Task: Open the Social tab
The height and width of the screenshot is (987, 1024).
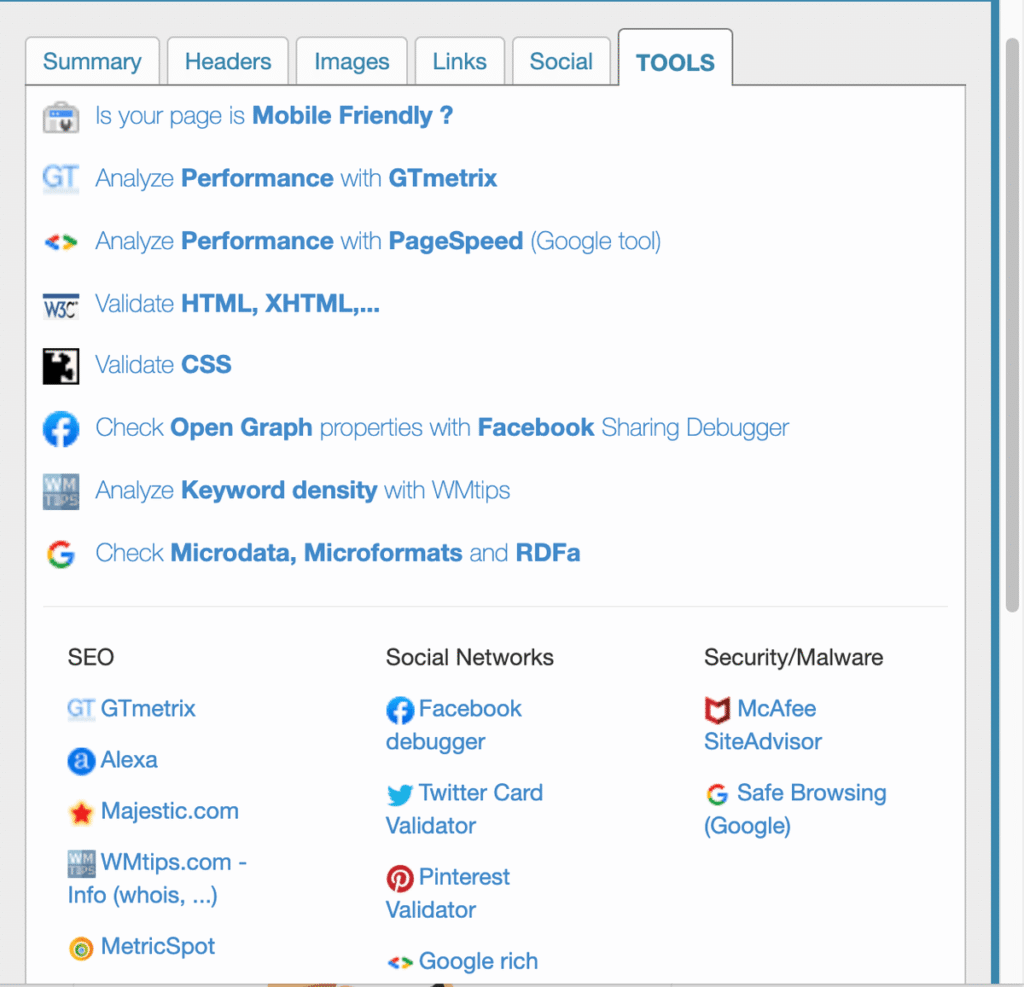Action: tap(561, 61)
